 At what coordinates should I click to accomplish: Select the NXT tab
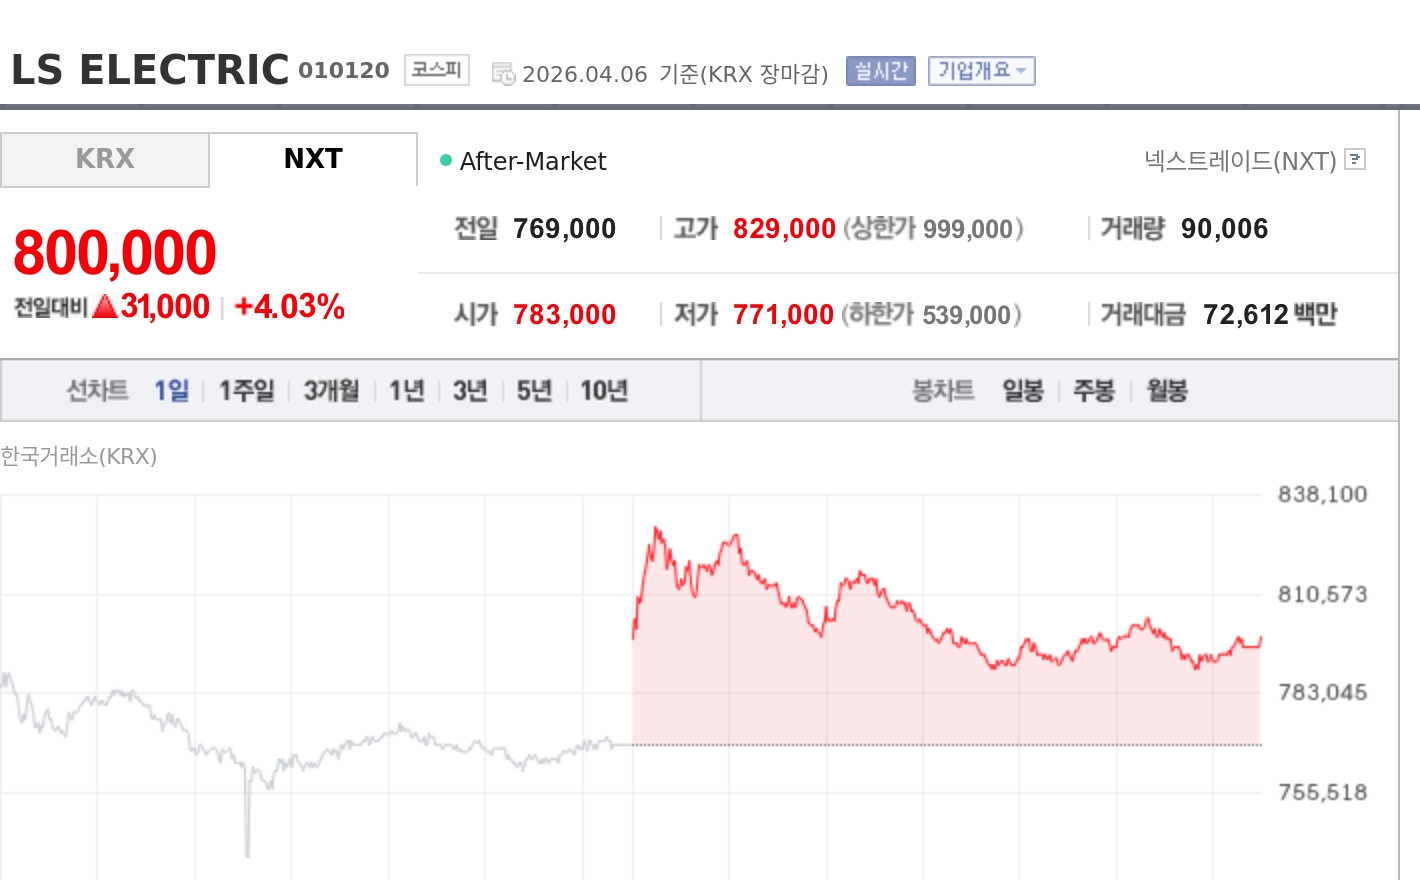coord(312,158)
